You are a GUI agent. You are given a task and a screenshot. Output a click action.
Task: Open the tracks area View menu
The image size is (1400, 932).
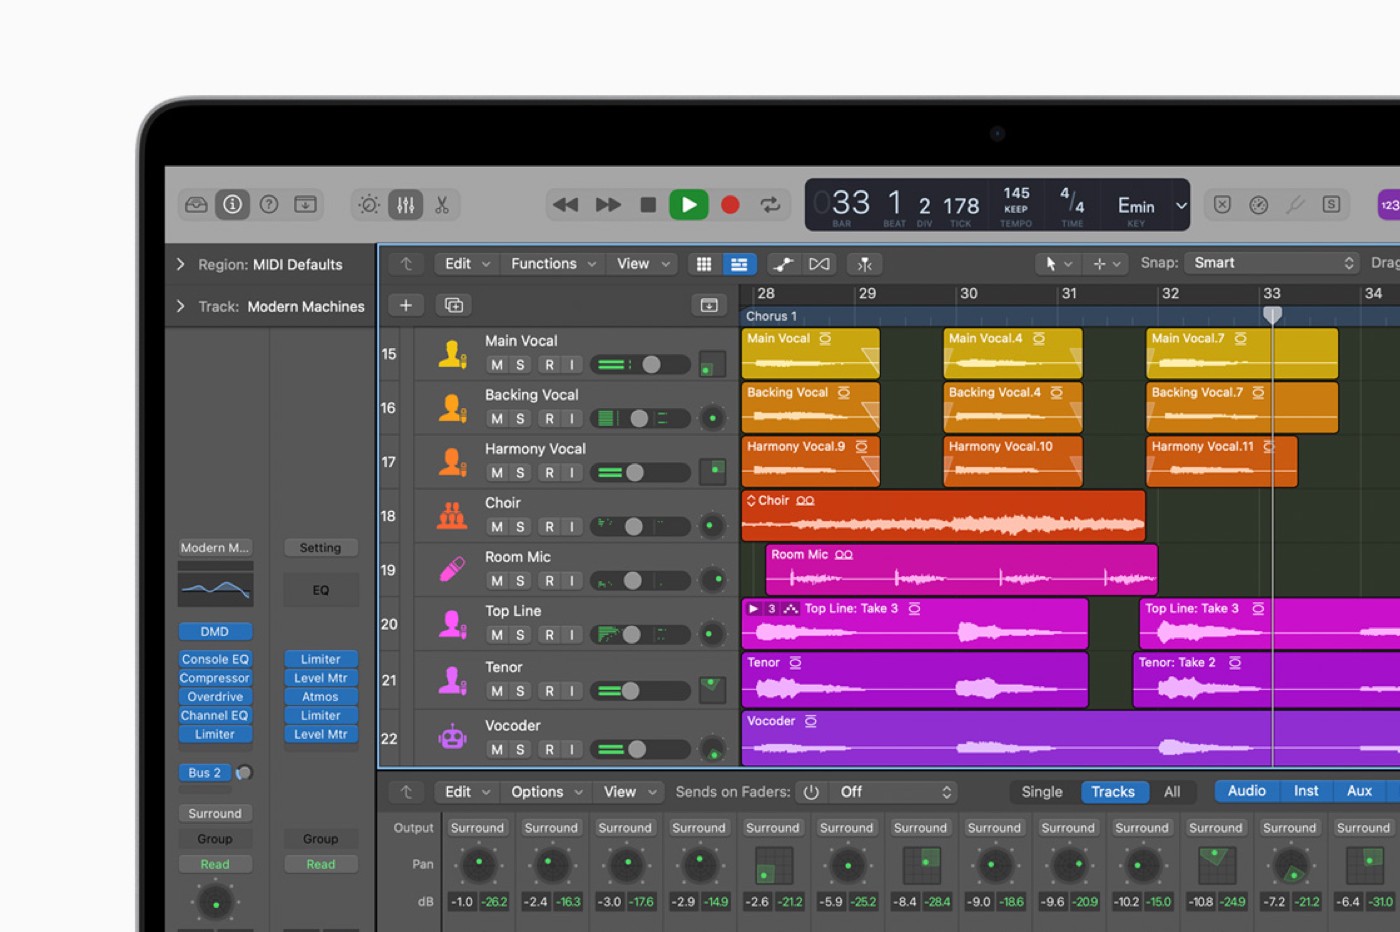tap(642, 264)
